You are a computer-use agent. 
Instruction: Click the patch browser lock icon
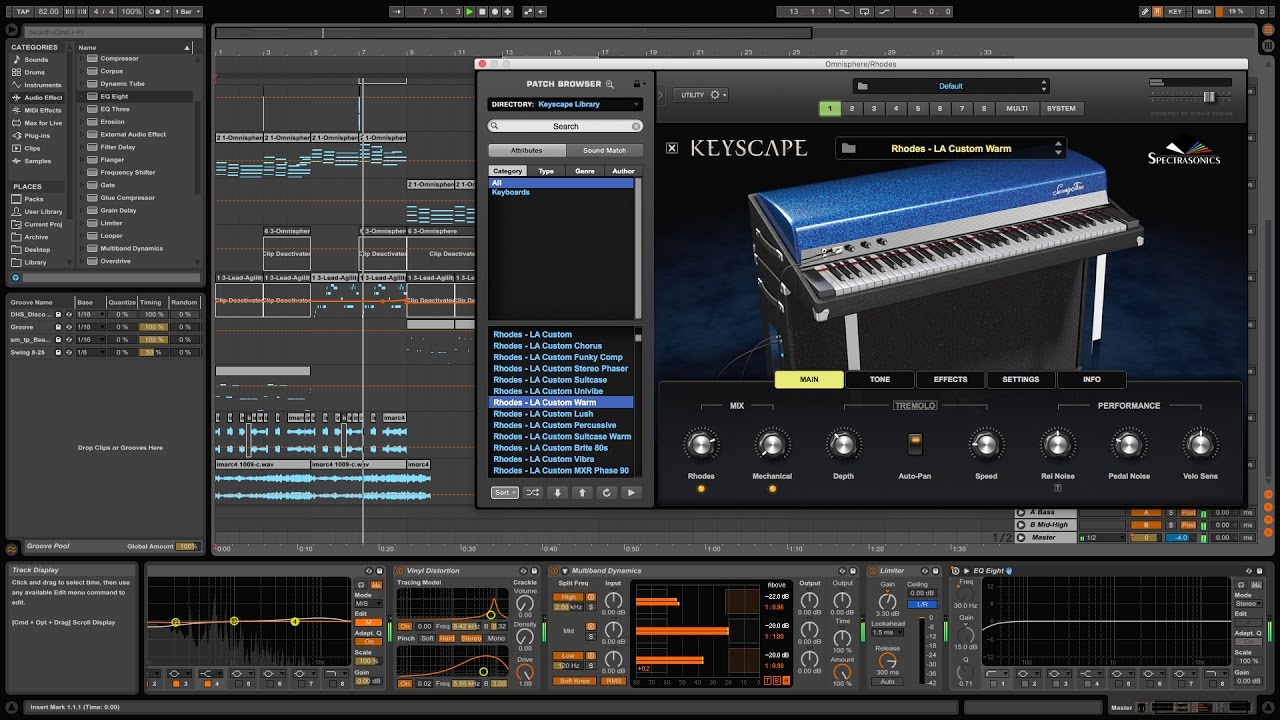coord(636,85)
